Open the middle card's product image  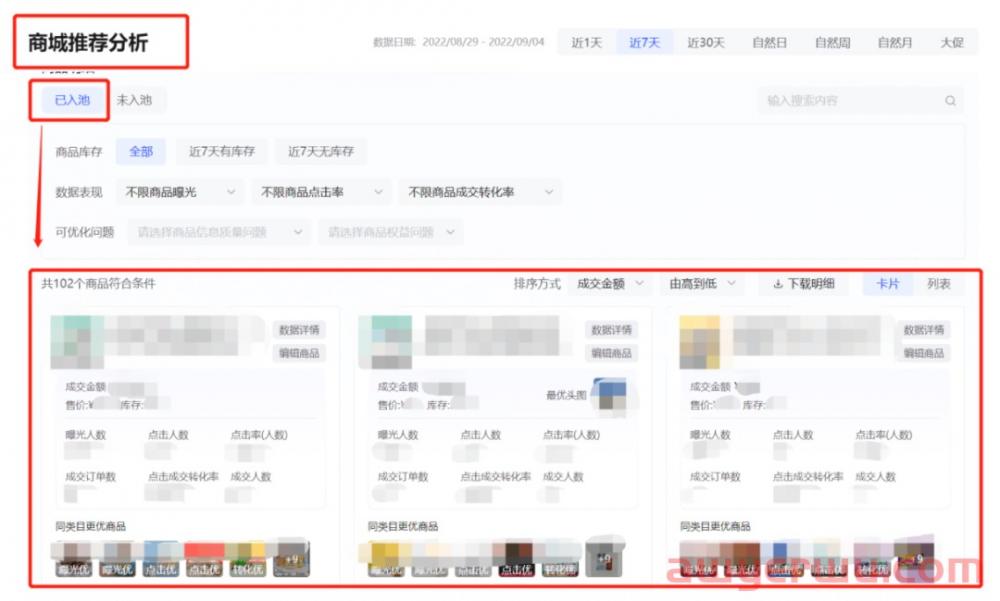(x=386, y=342)
